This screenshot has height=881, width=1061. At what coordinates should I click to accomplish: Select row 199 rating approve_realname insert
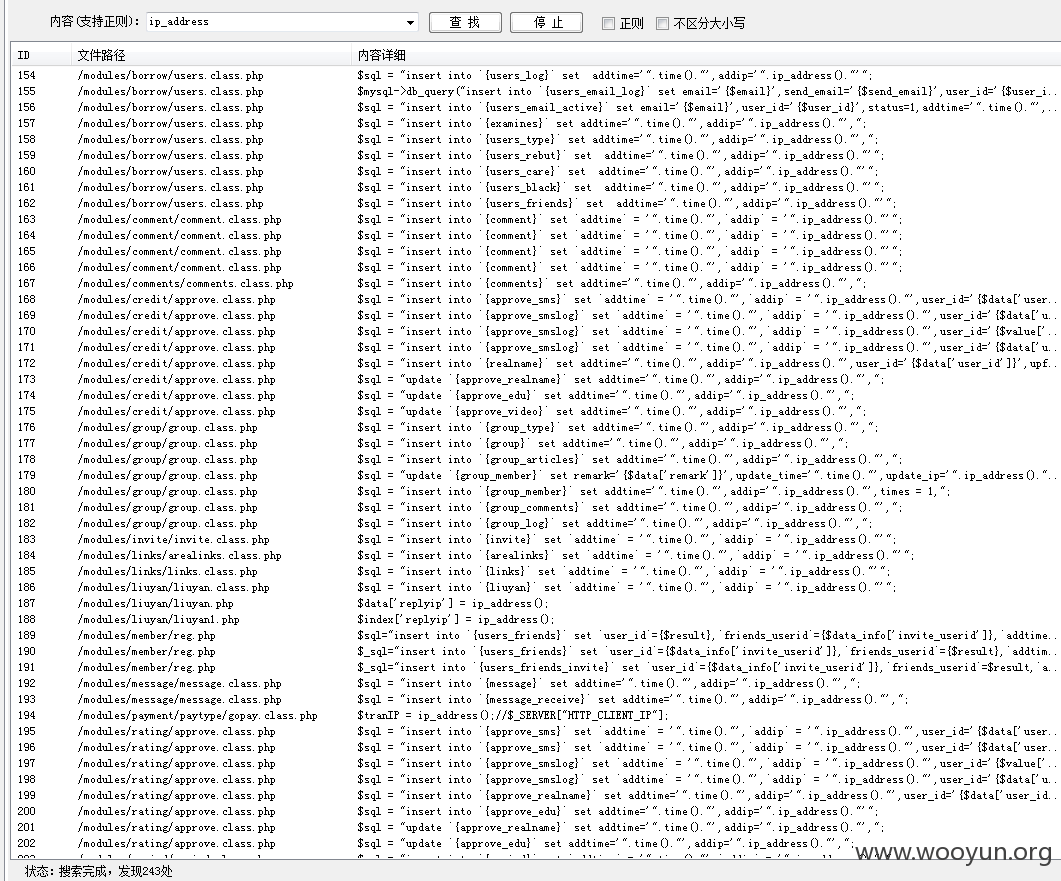[x=706, y=796]
